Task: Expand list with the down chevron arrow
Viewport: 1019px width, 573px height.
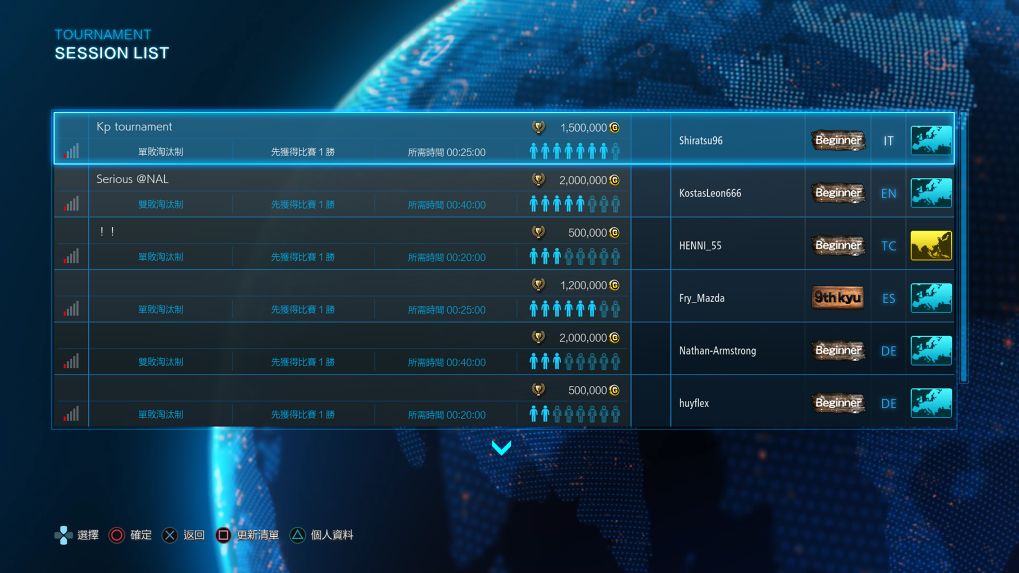Action: click(x=502, y=448)
